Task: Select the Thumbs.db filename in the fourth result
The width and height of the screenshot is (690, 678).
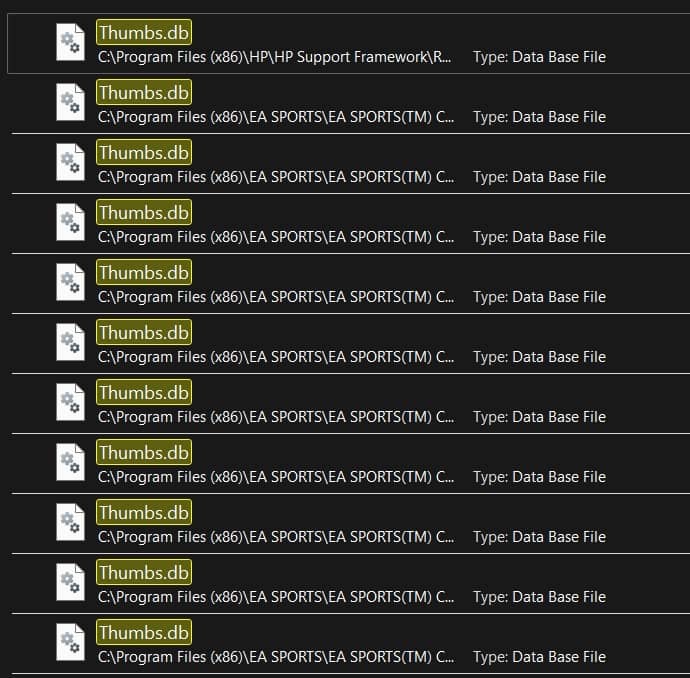Action: pos(144,213)
